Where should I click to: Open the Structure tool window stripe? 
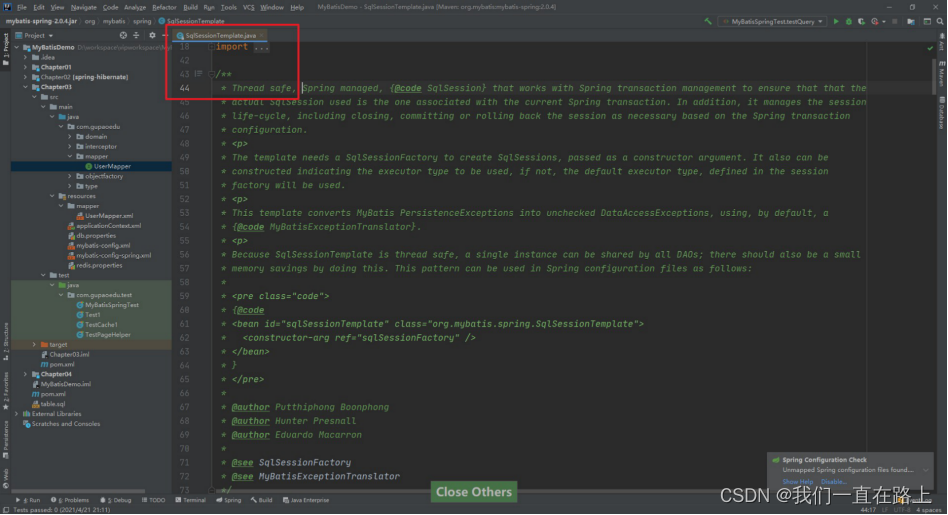[5, 343]
